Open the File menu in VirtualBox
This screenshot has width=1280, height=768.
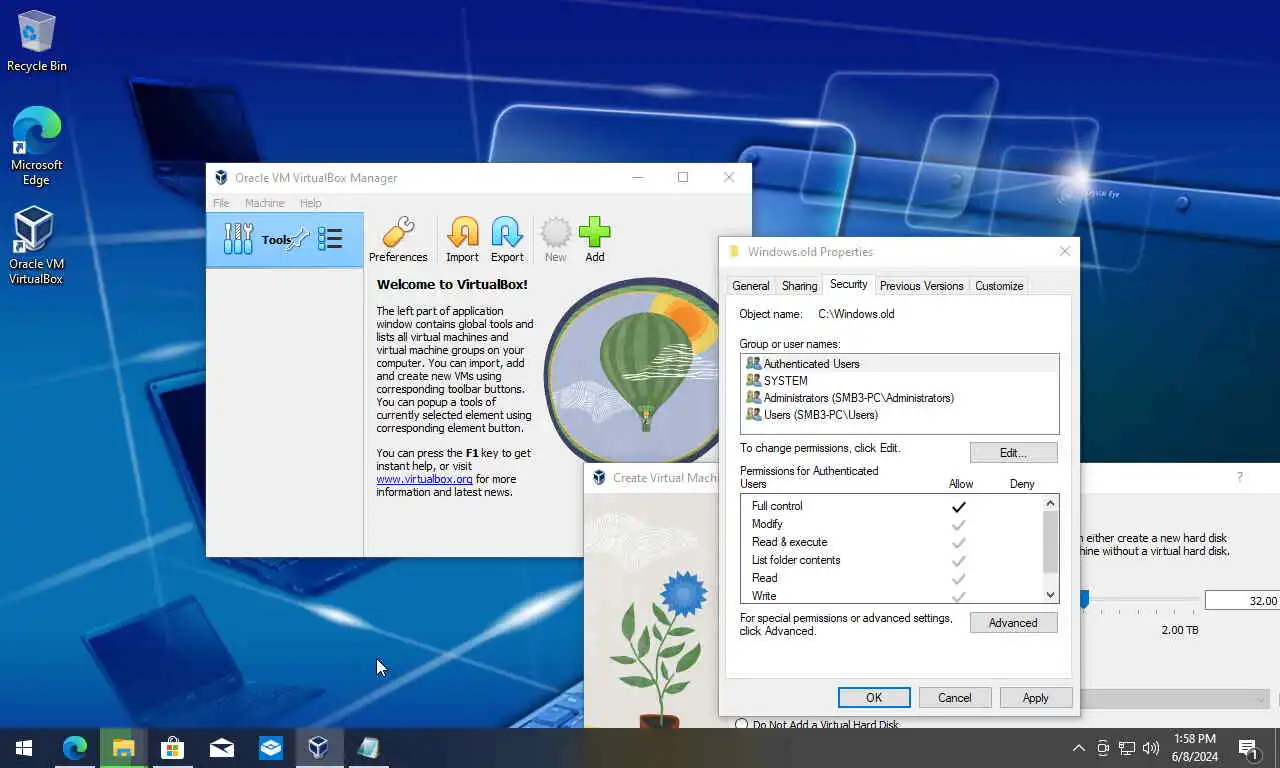click(x=221, y=203)
